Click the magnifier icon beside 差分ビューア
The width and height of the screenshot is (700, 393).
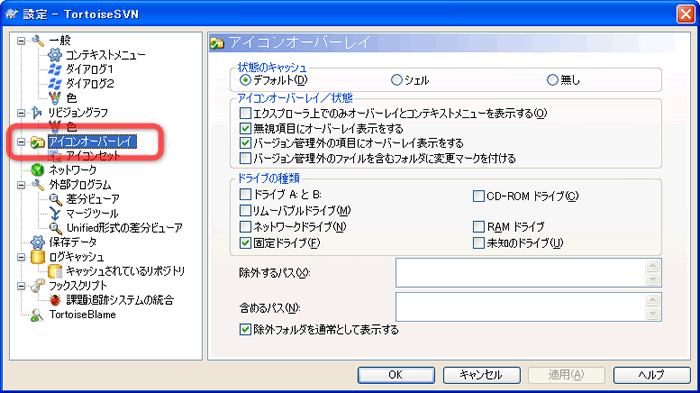[x=54, y=199]
